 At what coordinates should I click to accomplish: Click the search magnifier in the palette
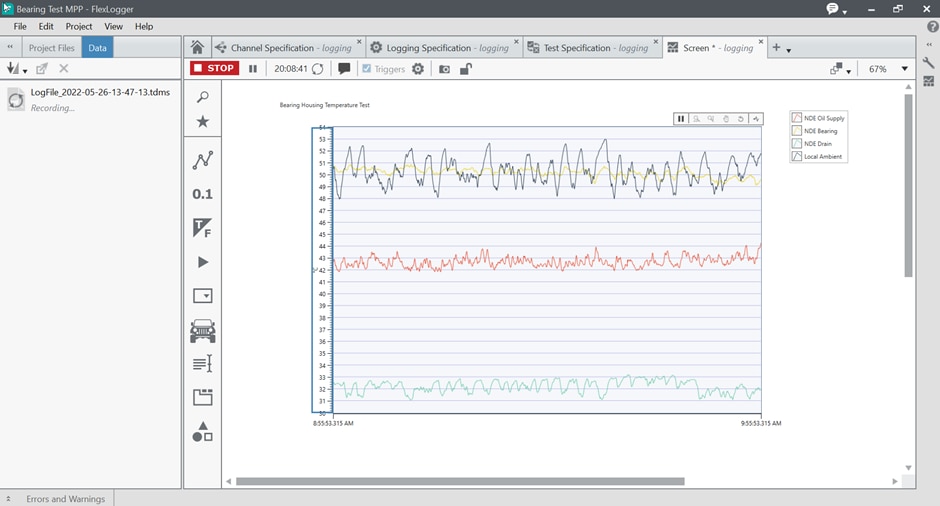point(202,97)
